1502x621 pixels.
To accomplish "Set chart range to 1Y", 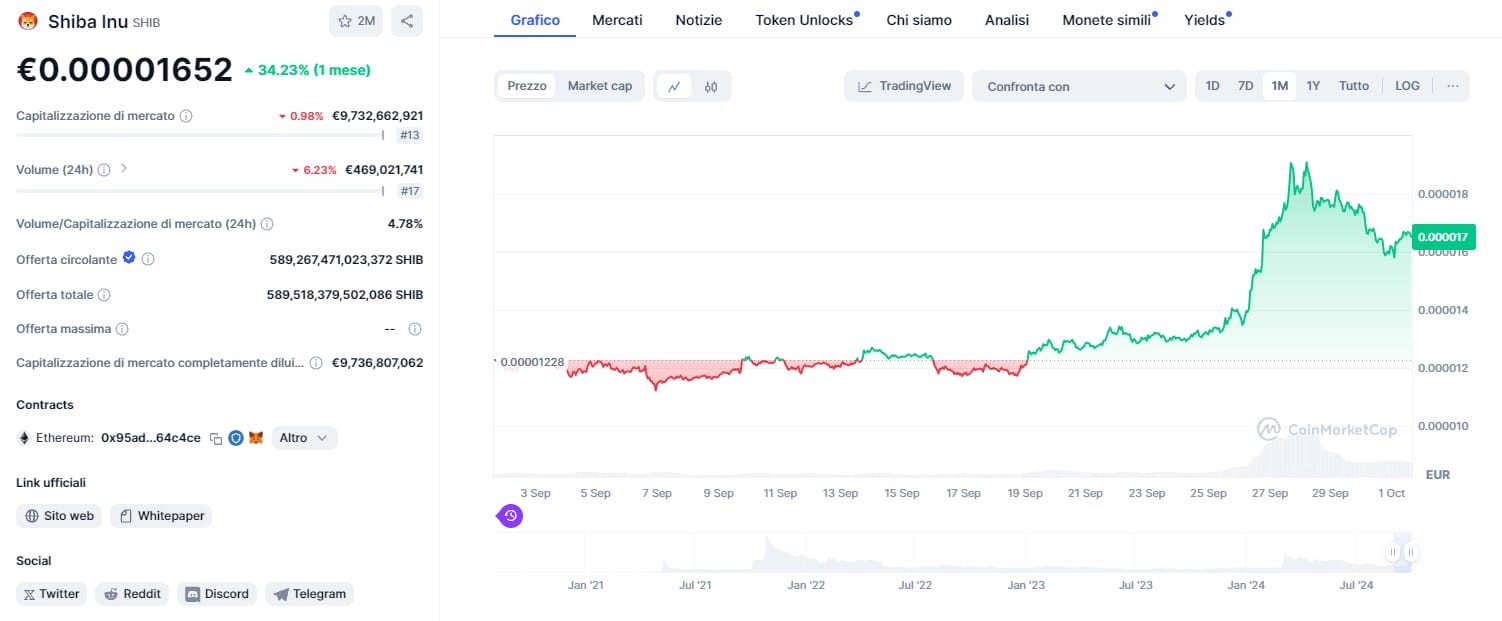I will (x=1313, y=86).
